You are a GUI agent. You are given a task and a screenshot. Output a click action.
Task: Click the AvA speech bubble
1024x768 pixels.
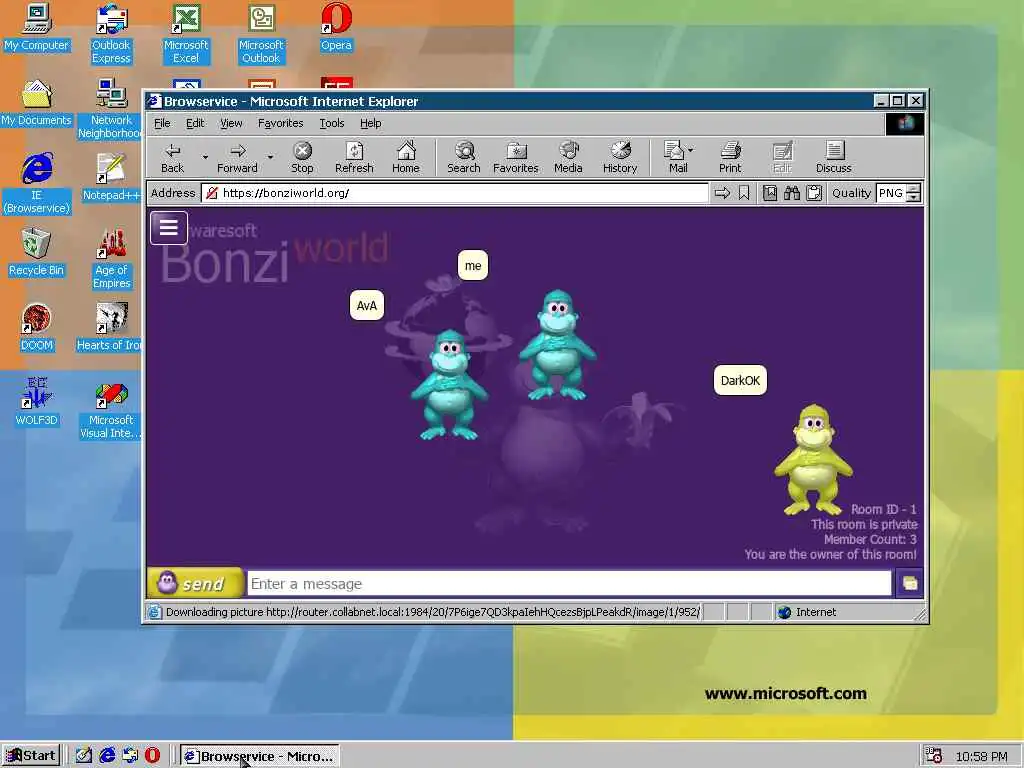coord(367,306)
